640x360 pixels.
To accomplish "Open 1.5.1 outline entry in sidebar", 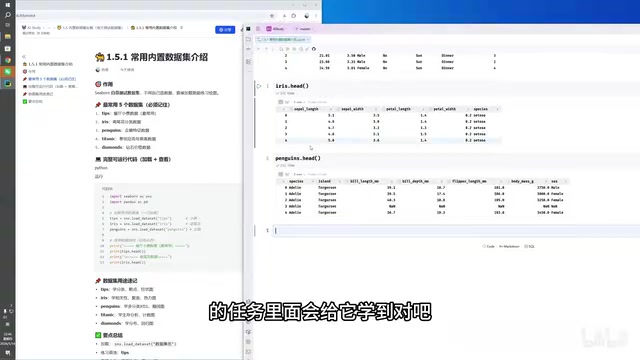I will (48, 64).
